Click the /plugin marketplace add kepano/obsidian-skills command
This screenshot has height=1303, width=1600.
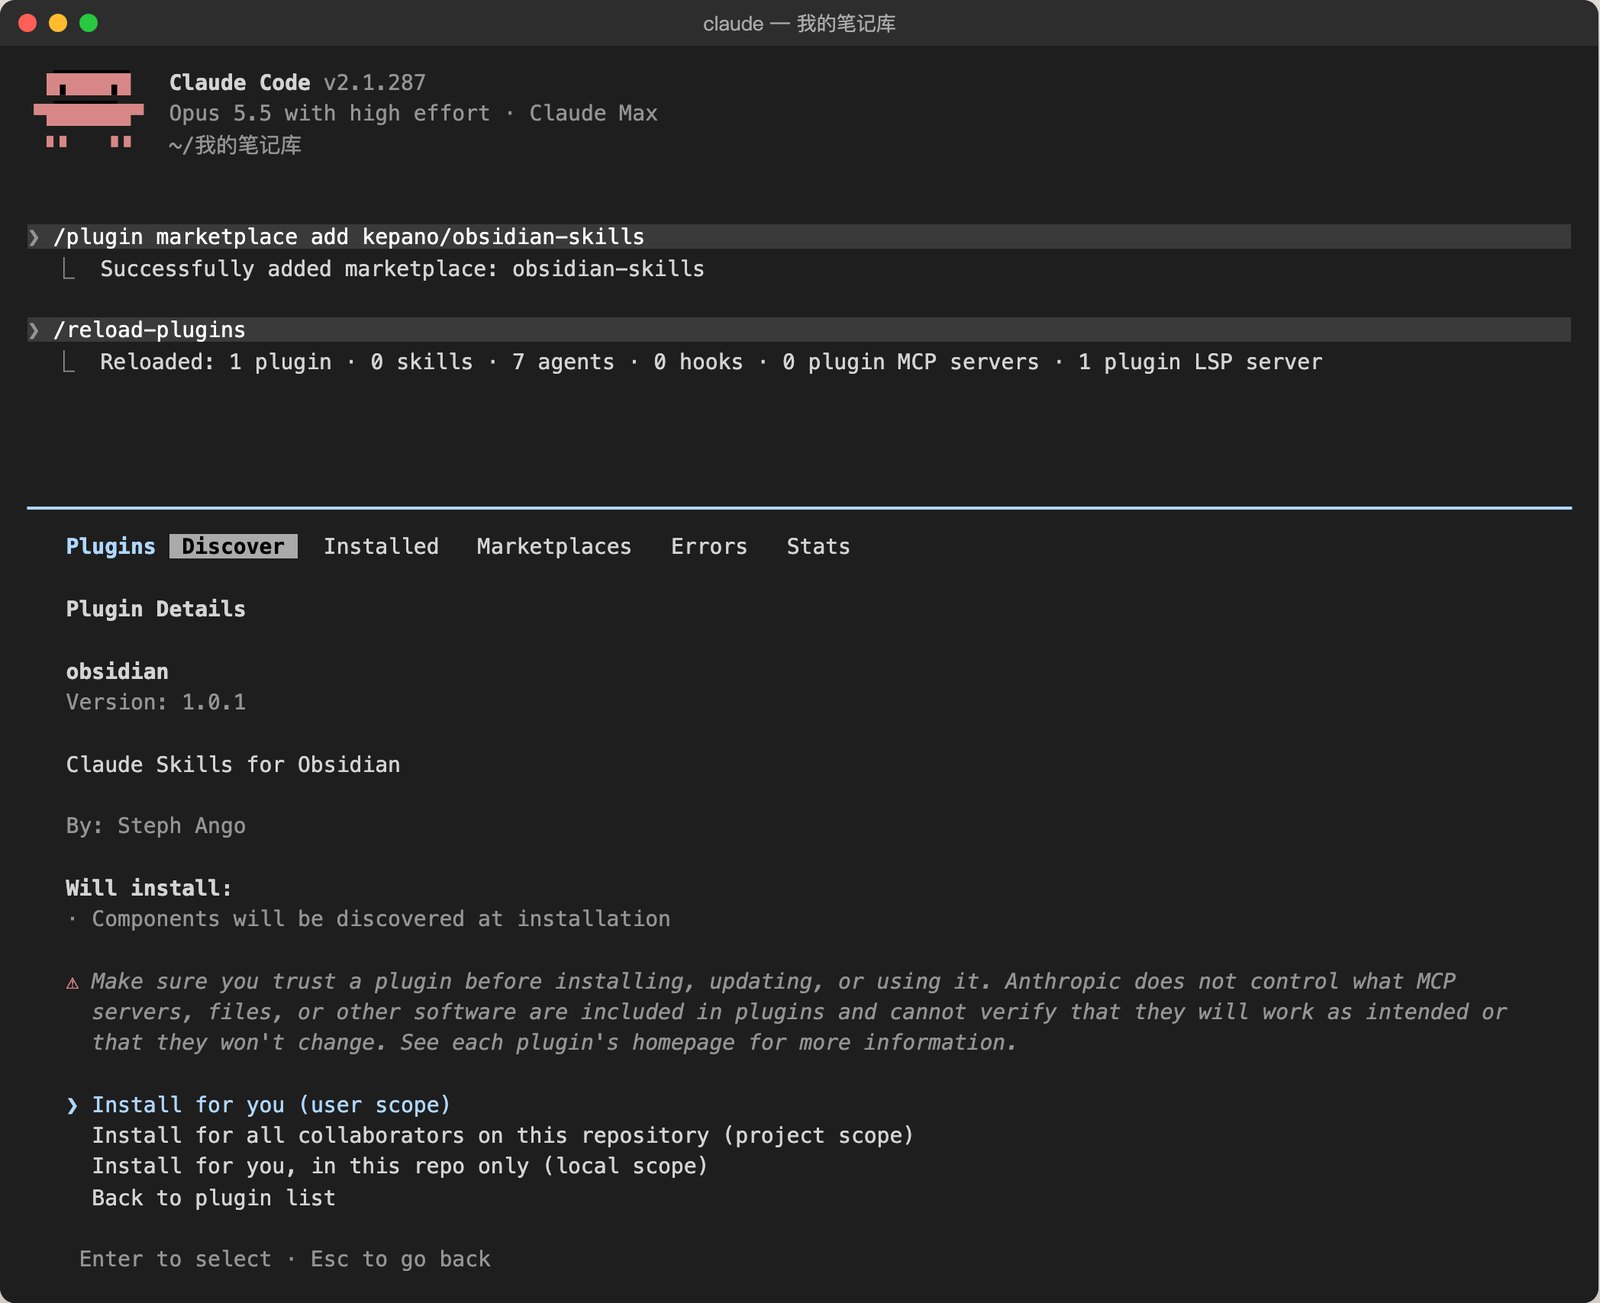[349, 237]
